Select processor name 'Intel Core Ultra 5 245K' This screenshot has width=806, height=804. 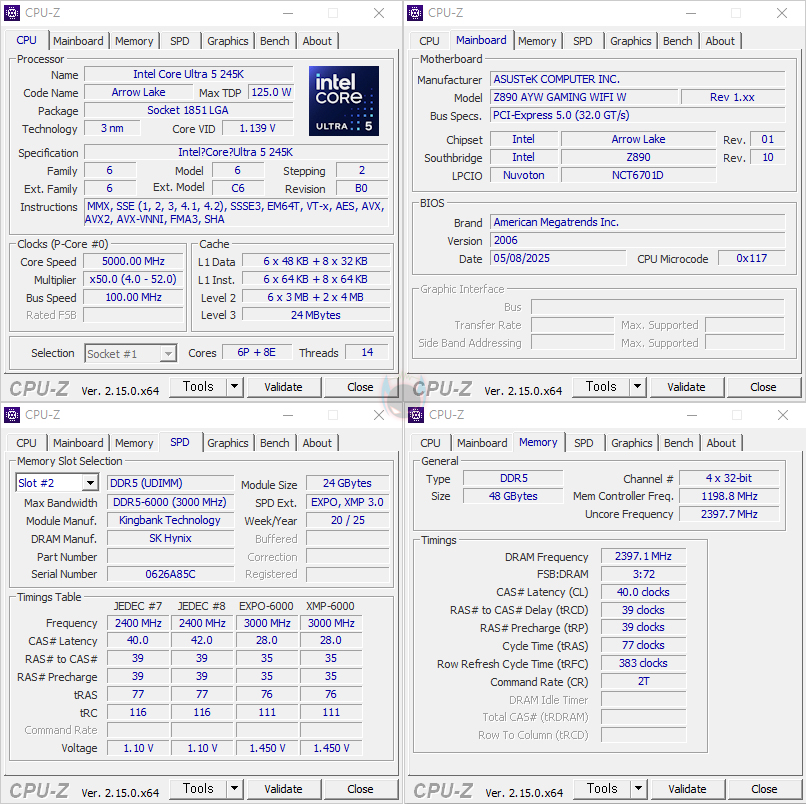pyautogui.click(x=189, y=74)
